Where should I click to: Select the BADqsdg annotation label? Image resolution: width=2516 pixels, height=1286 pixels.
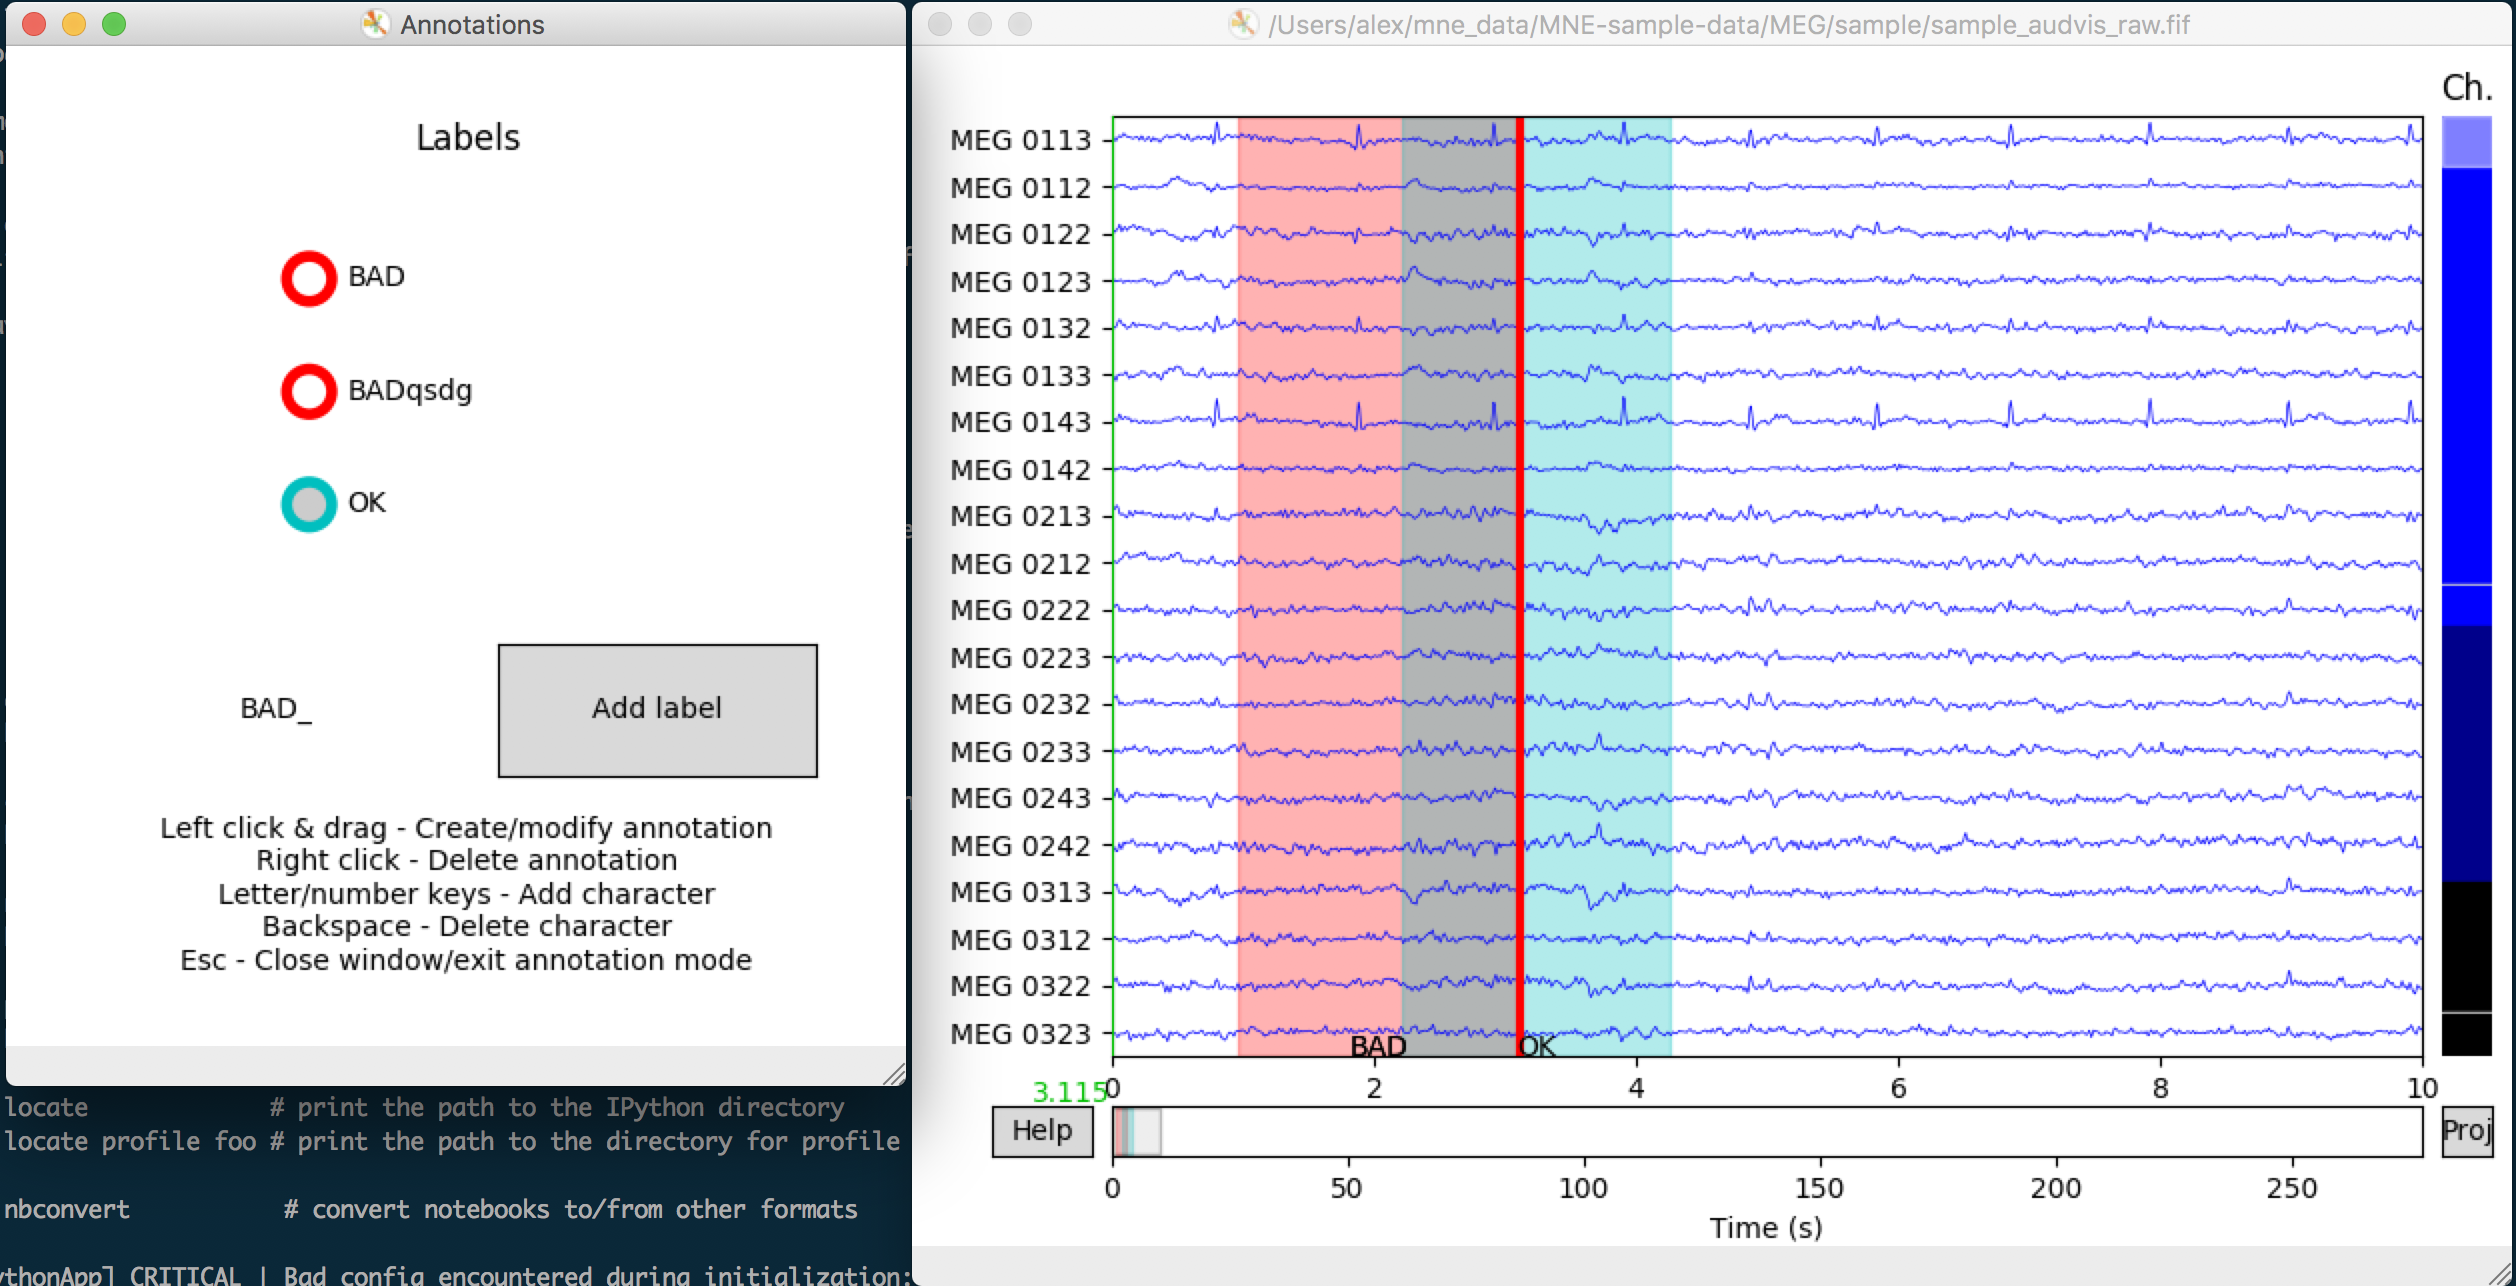(309, 390)
